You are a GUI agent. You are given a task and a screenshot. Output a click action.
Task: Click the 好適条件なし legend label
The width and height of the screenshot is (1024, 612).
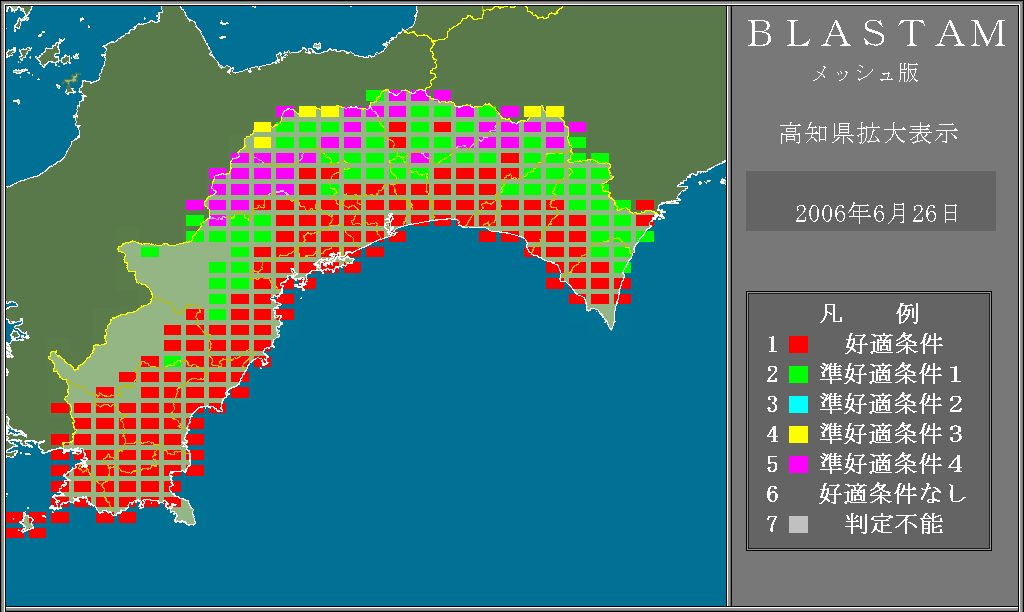(x=893, y=494)
